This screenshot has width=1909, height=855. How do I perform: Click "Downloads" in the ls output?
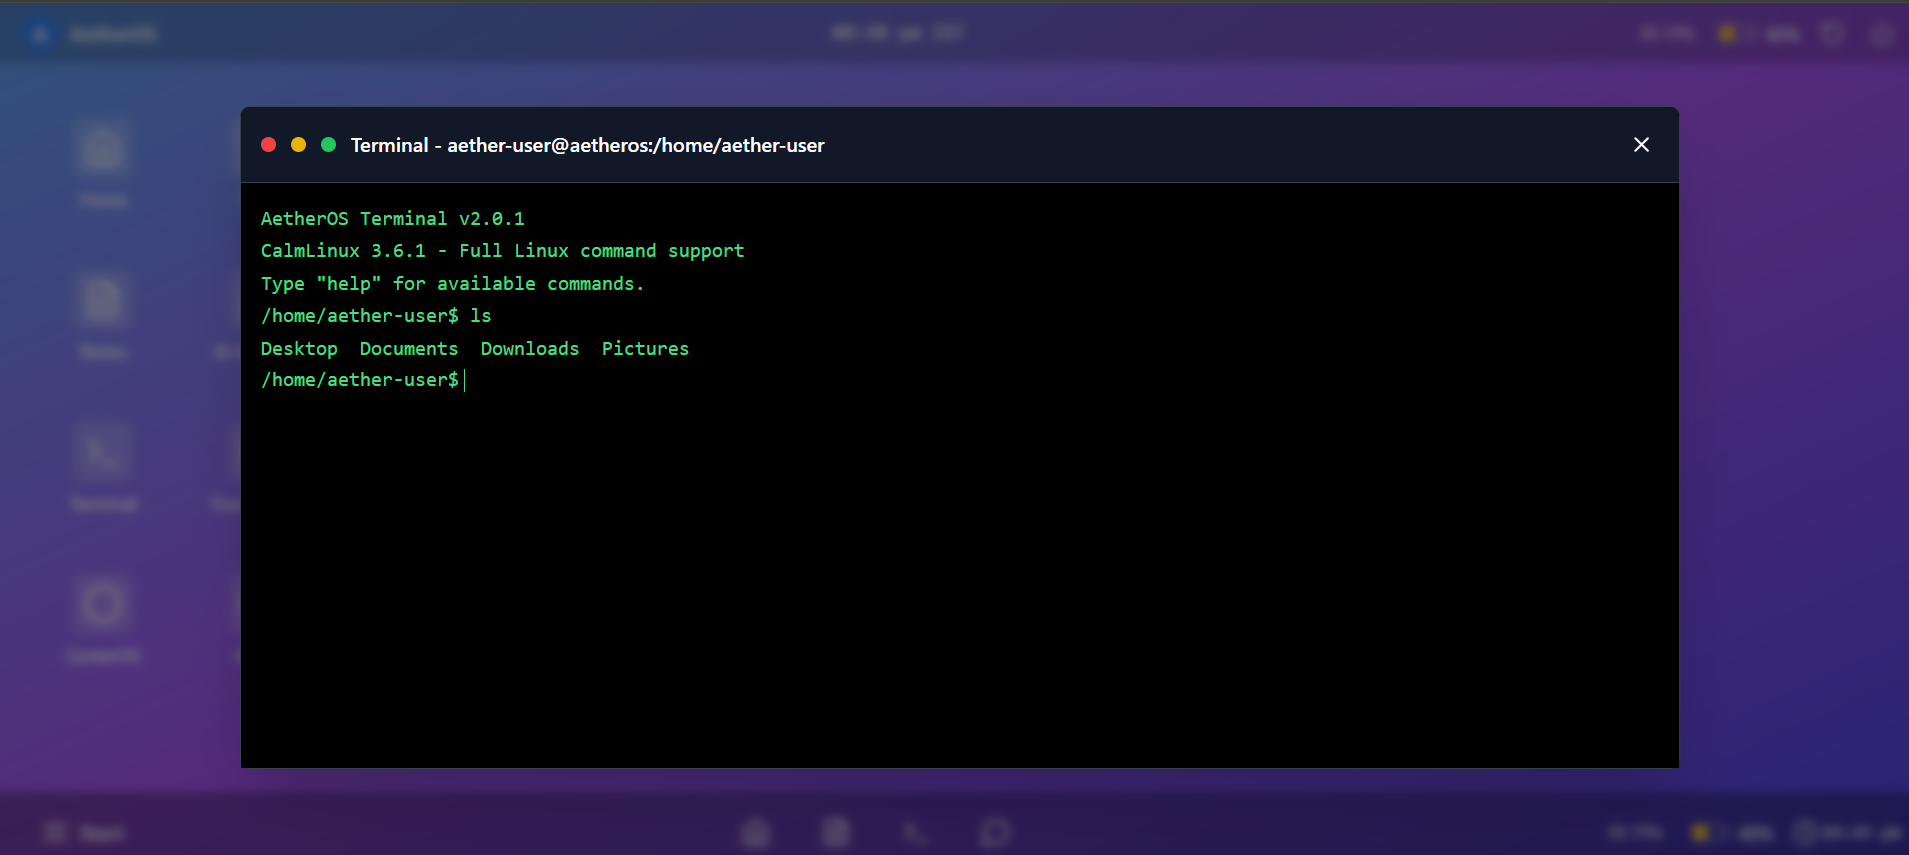tap(530, 349)
